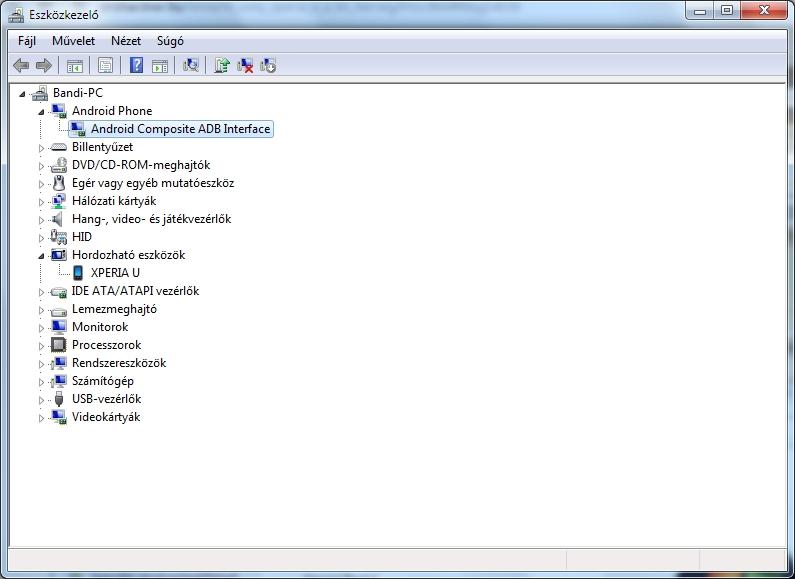Collapse the Android Phone category
Screen dimensions: 795x579
tap(41, 112)
